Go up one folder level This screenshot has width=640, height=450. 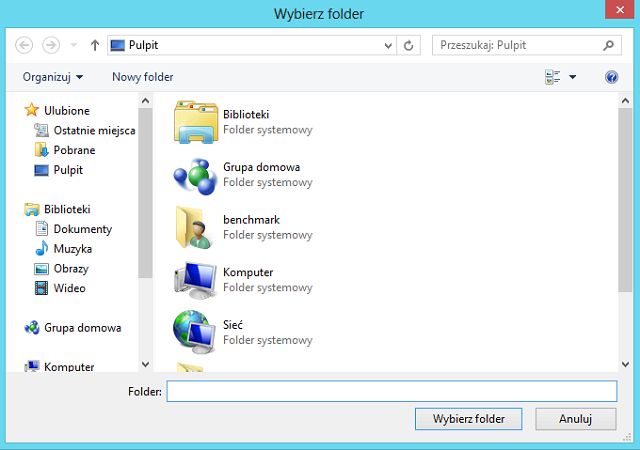coord(95,45)
